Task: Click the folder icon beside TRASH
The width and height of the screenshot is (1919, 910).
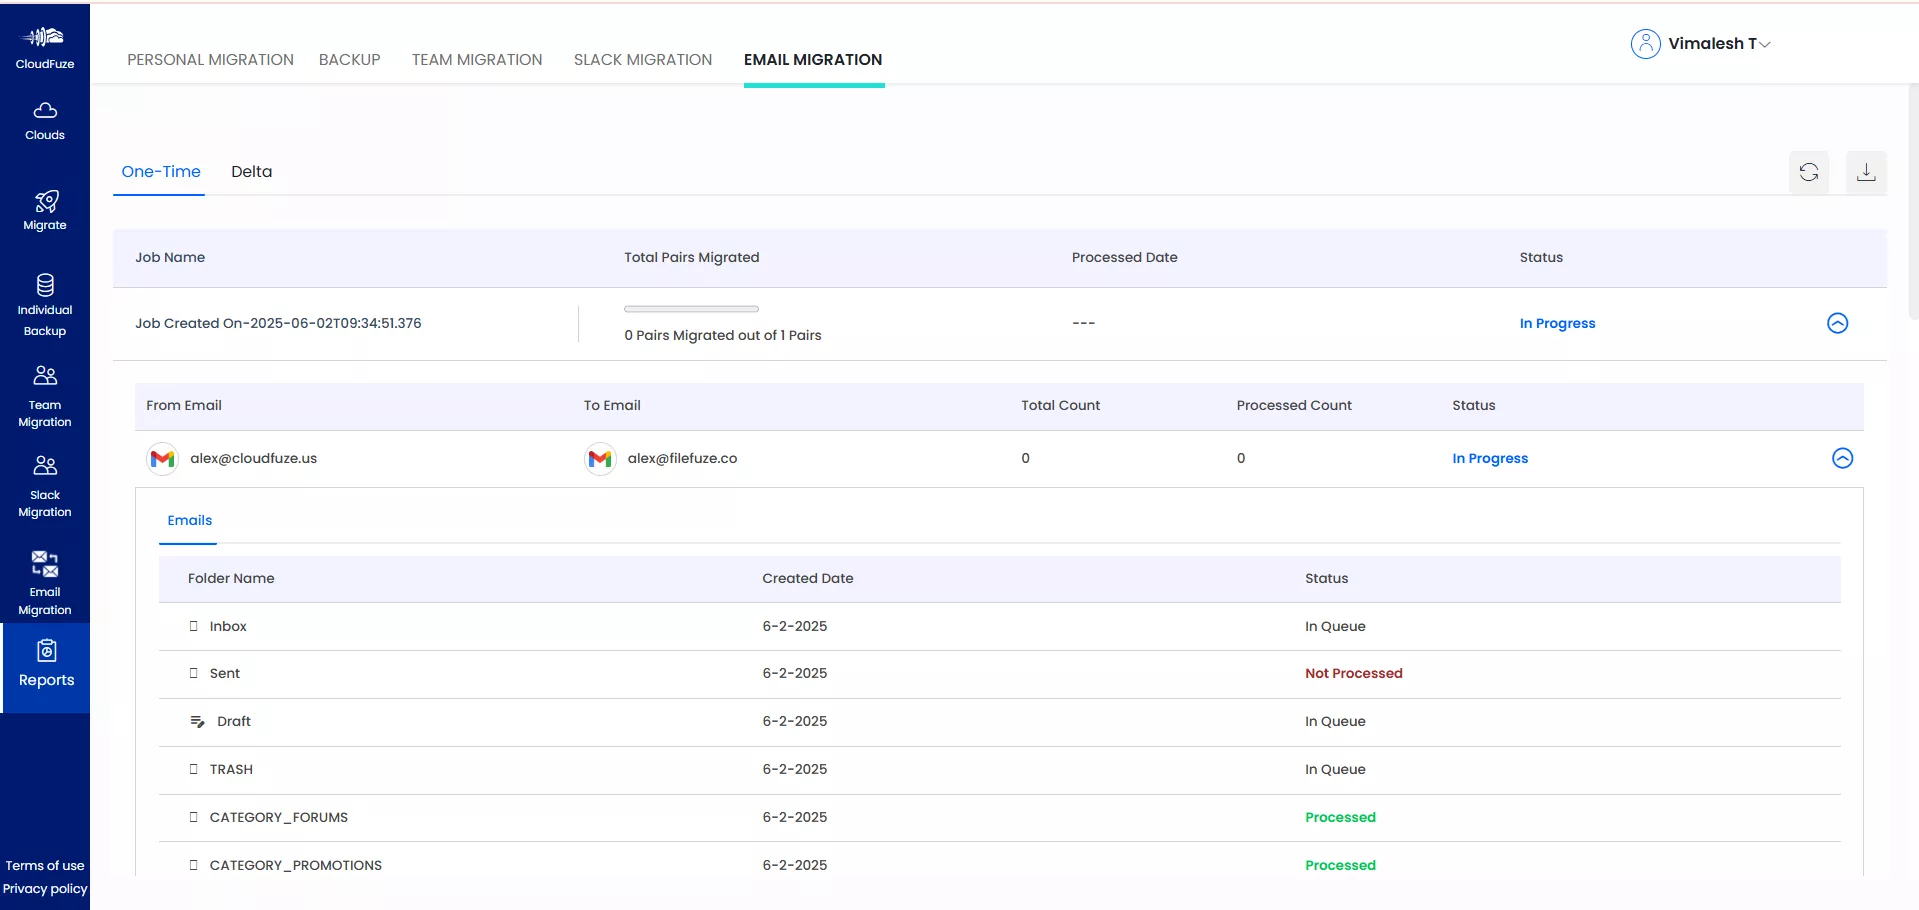Action: (194, 769)
